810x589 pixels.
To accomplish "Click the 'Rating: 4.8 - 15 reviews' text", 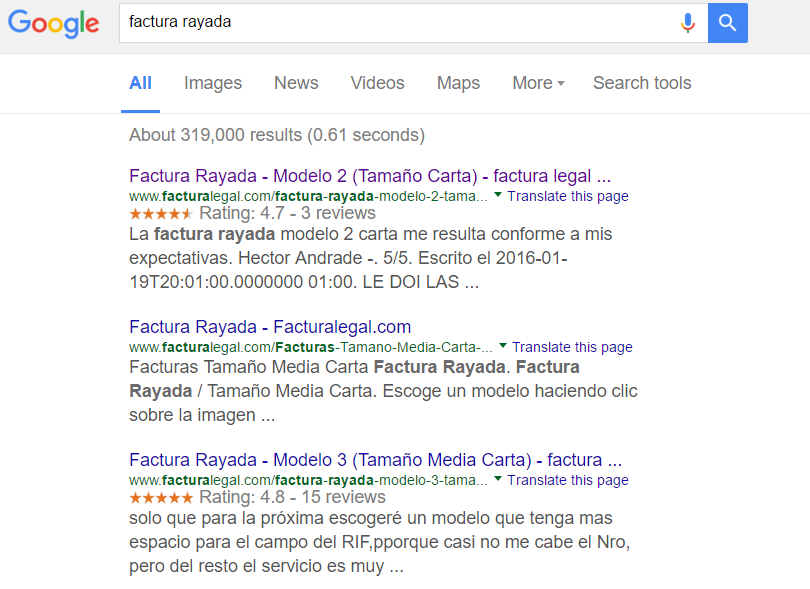I will click(x=292, y=497).
